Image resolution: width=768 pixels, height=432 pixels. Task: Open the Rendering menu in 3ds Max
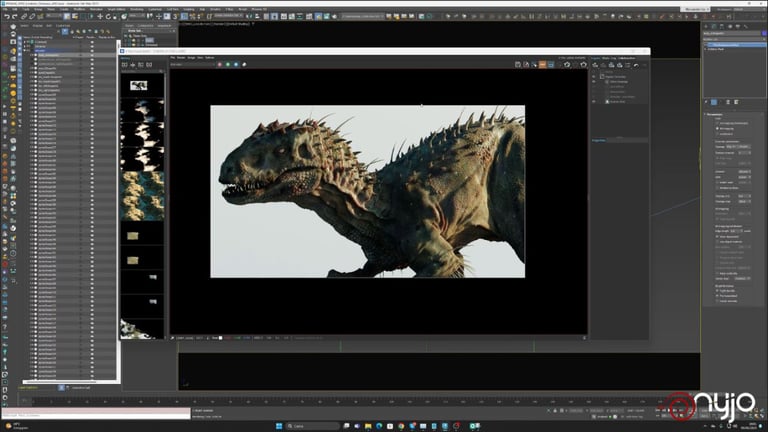pos(137,9)
